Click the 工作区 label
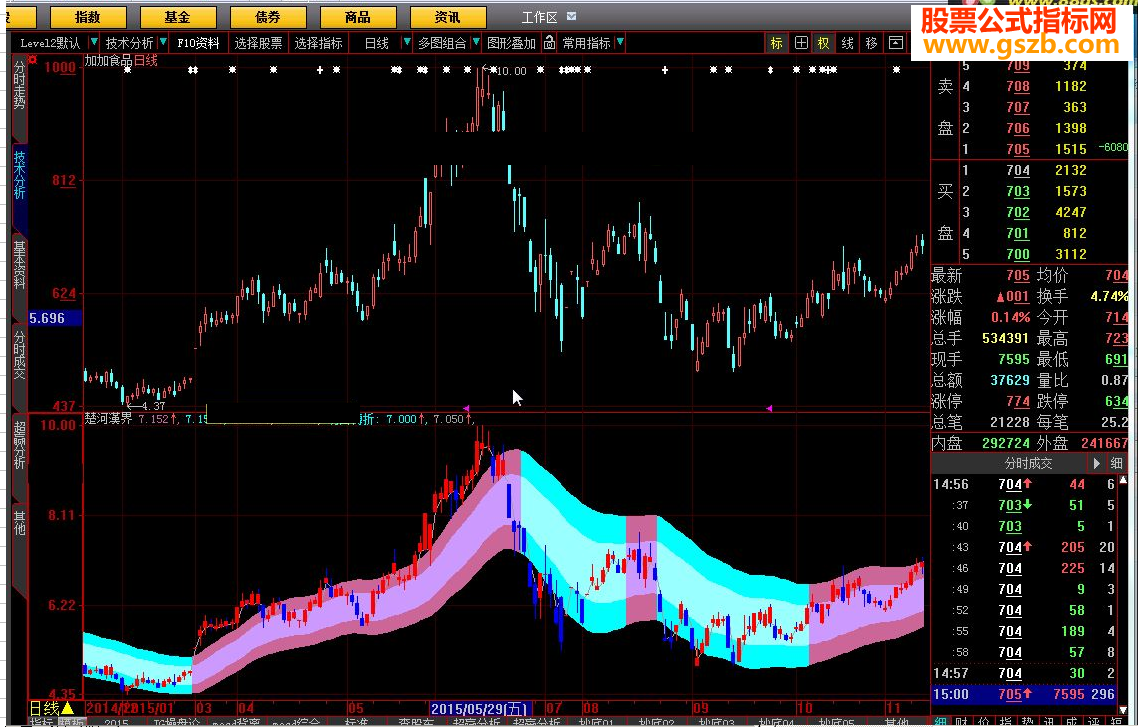Screen dimensions: 1138x727 point(539,17)
